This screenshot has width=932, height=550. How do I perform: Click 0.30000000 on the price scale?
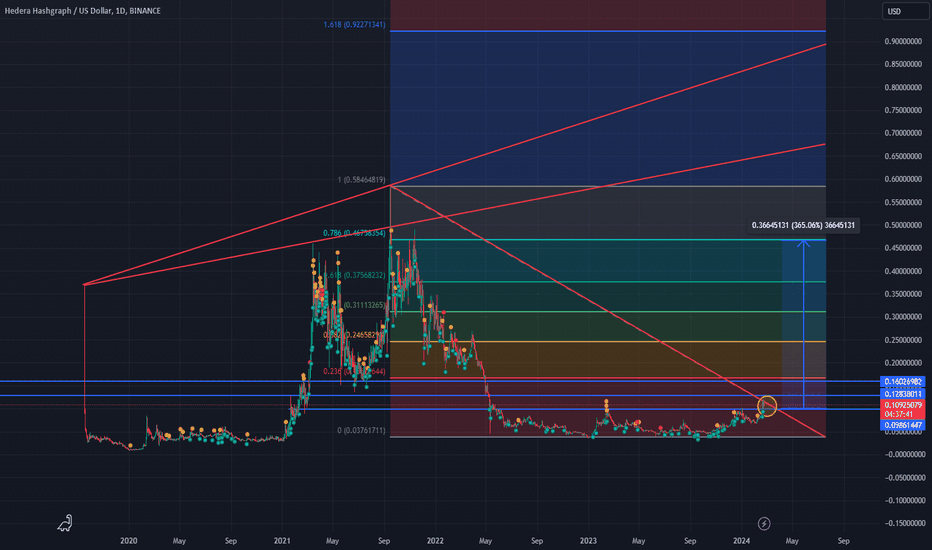[x=903, y=317]
